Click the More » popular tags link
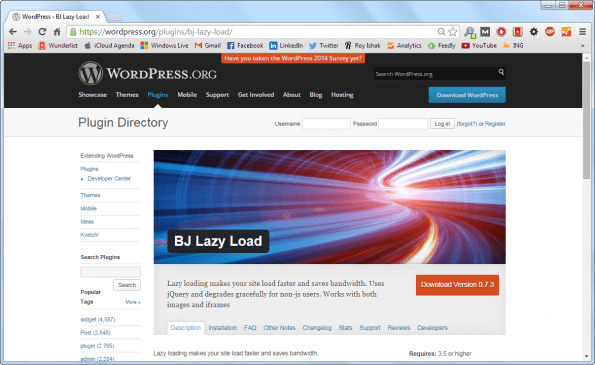 133,302
